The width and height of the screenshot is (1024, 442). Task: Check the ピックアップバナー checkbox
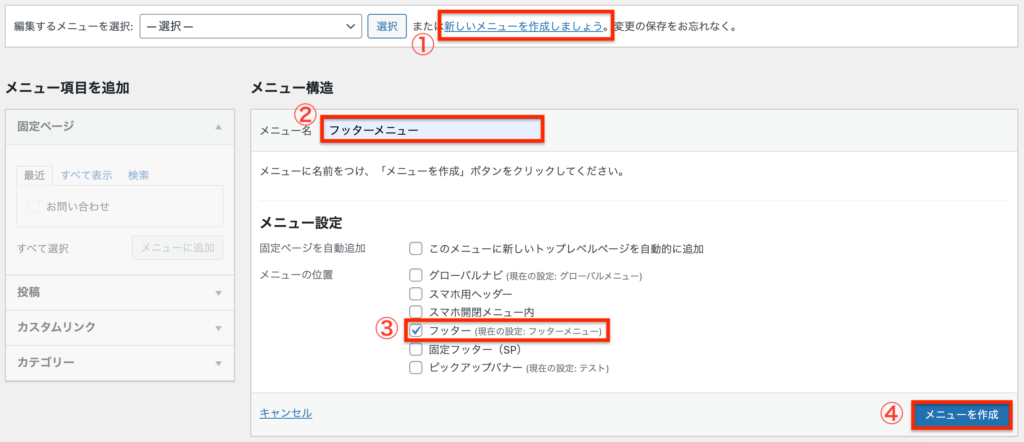[415, 368]
